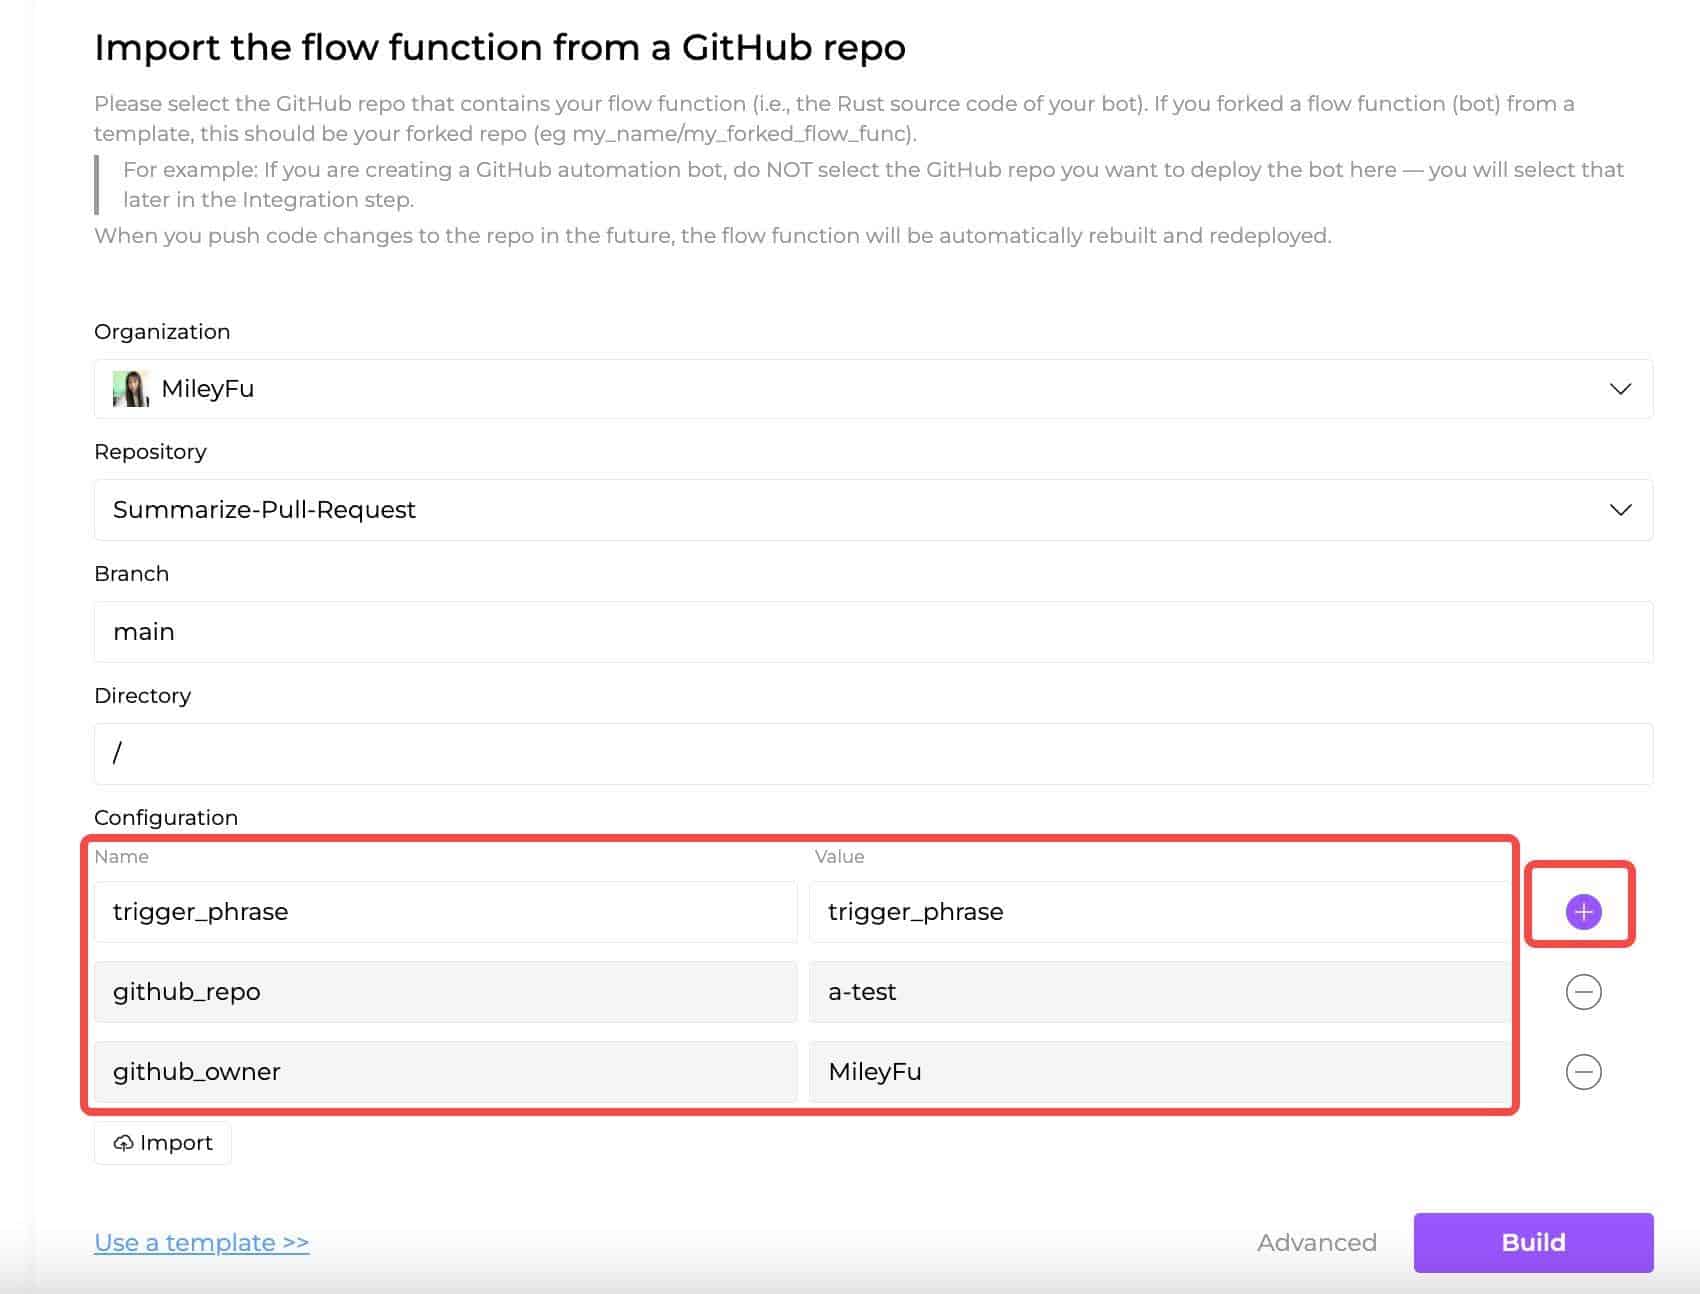Remove the github_repo configuration row
Image resolution: width=1700 pixels, height=1294 pixels.
pyautogui.click(x=1583, y=991)
